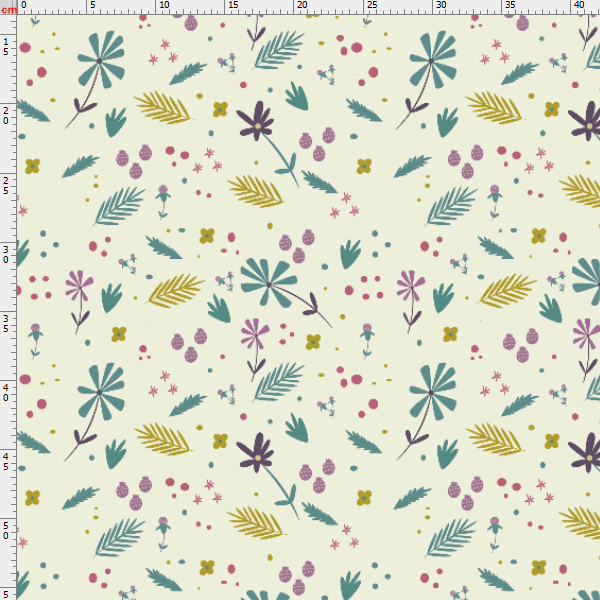
Task: Click the 10 mark on the horizontal ruler
Action: (x=164, y=5)
